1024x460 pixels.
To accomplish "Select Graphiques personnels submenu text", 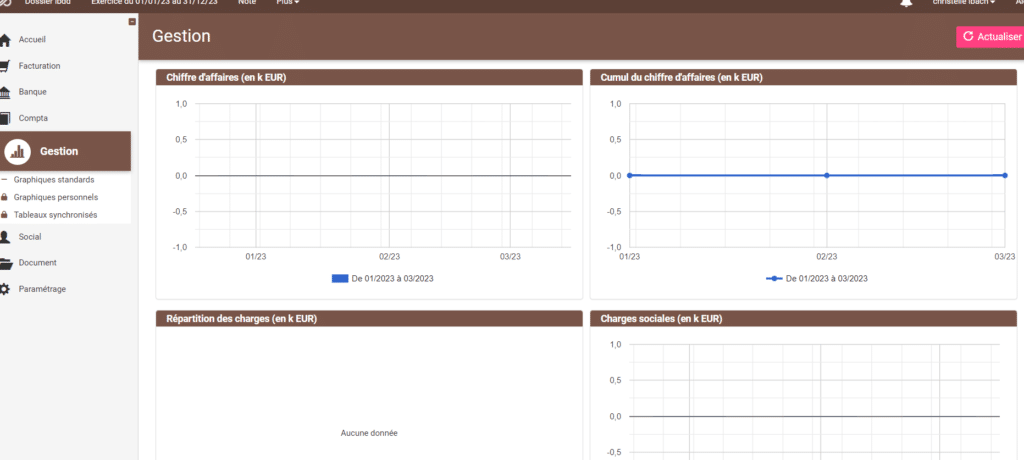I will pyautogui.click(x=56, y=197).
